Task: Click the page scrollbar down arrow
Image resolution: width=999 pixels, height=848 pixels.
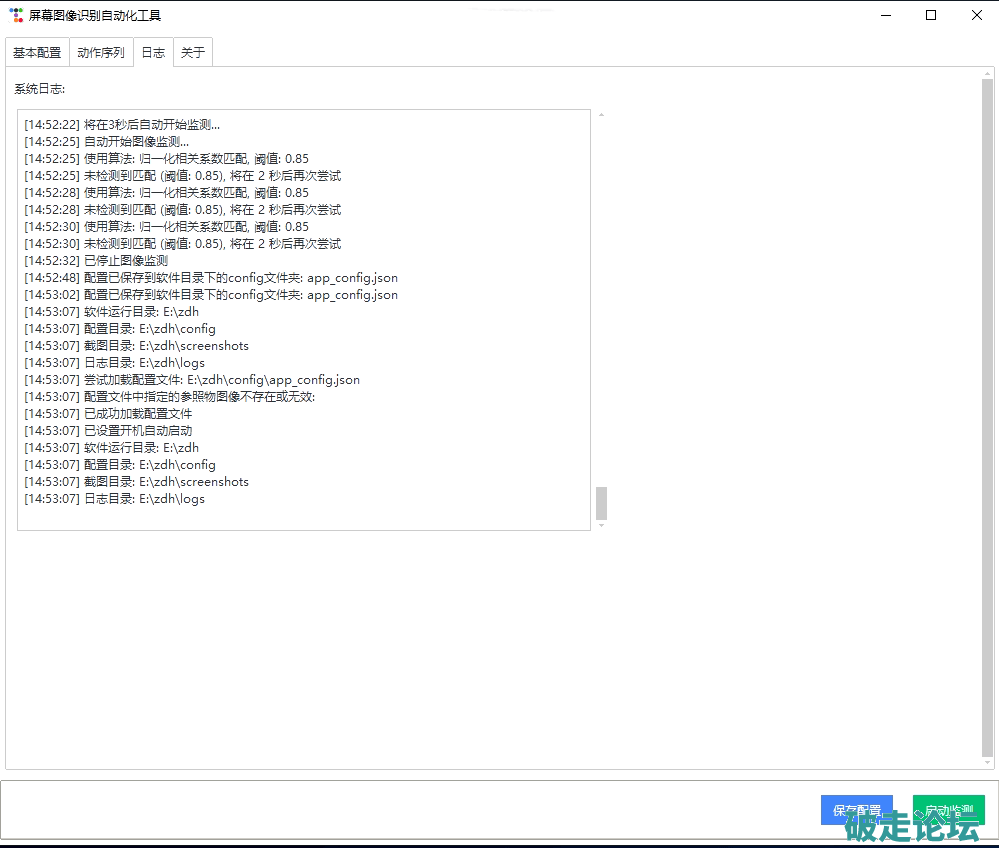Action: [x=987, y=763]
